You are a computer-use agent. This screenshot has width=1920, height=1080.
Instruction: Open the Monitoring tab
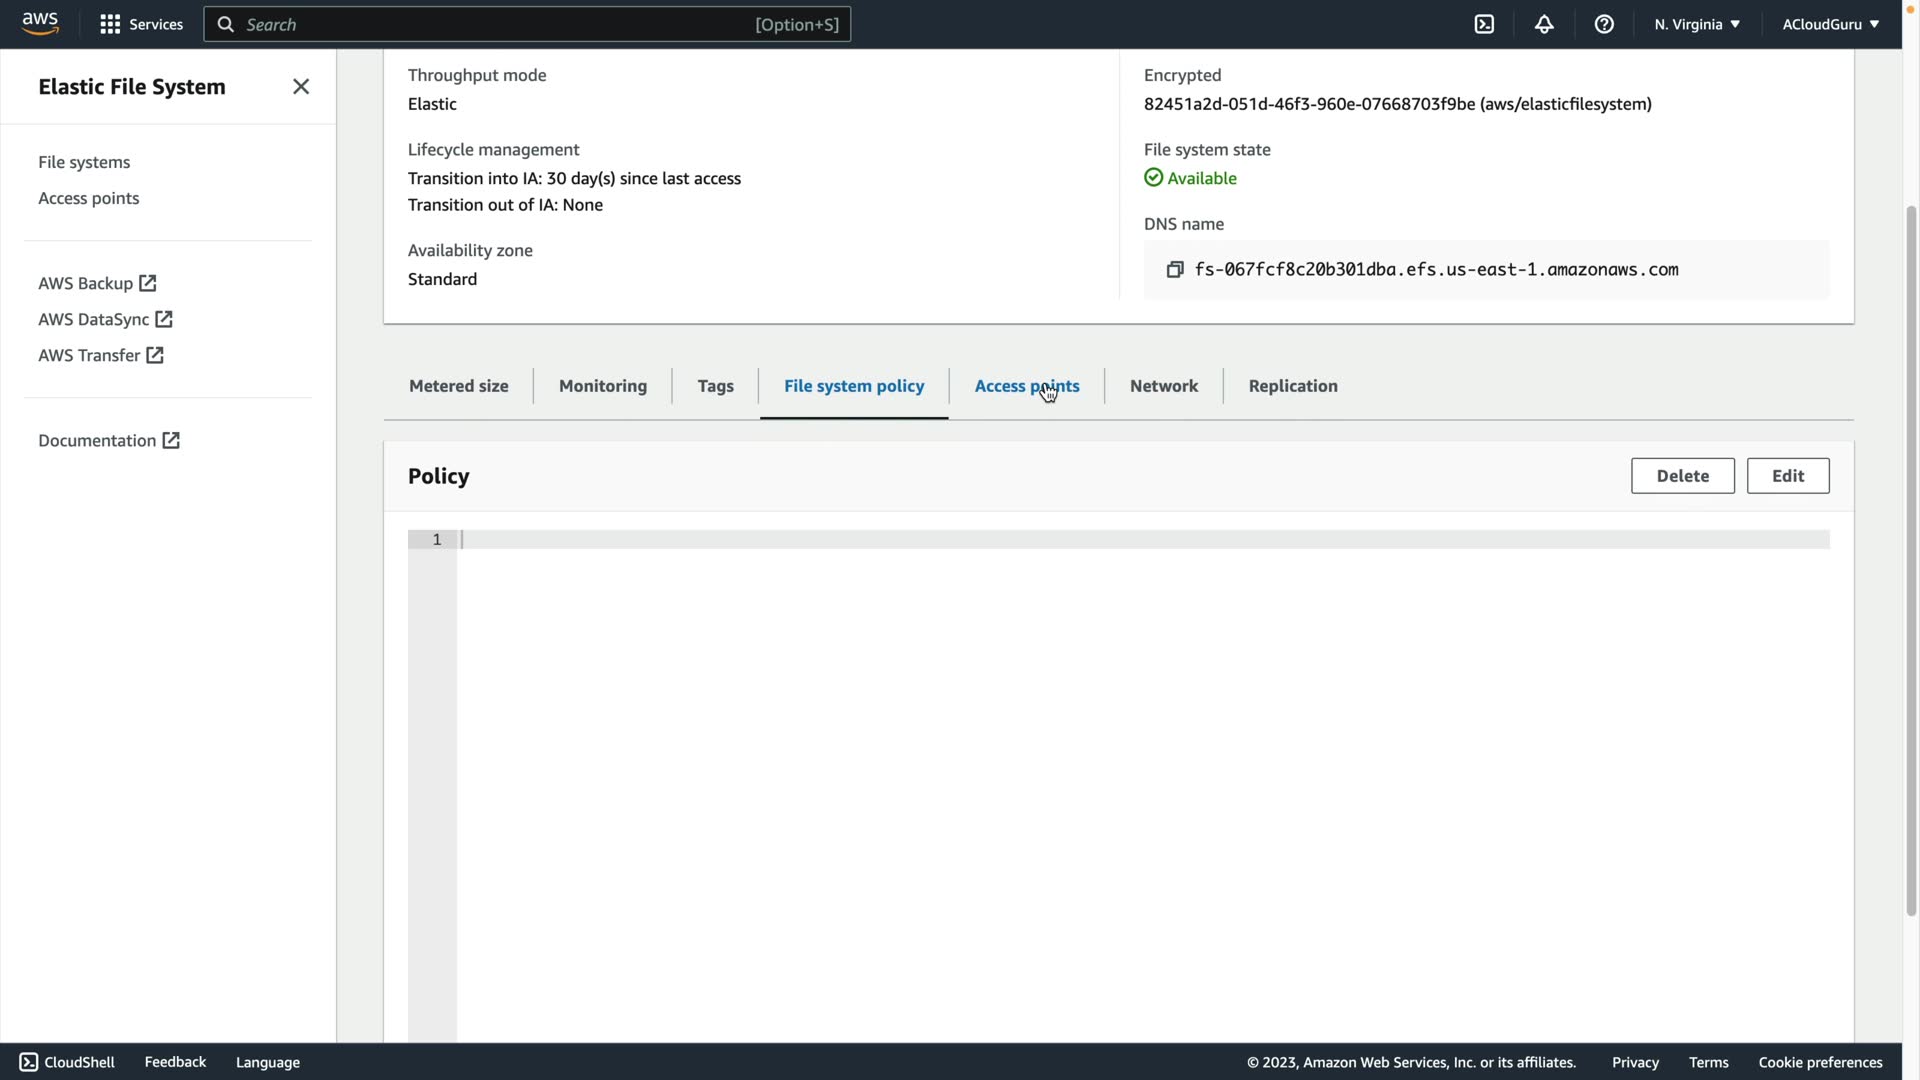click(602, 386)
